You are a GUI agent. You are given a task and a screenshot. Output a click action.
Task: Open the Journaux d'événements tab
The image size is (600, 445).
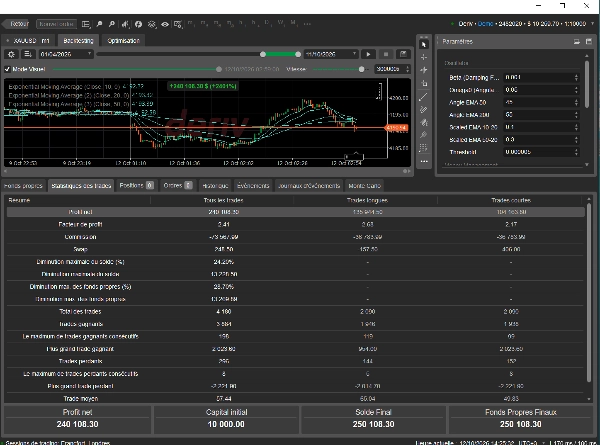point(309,186)
